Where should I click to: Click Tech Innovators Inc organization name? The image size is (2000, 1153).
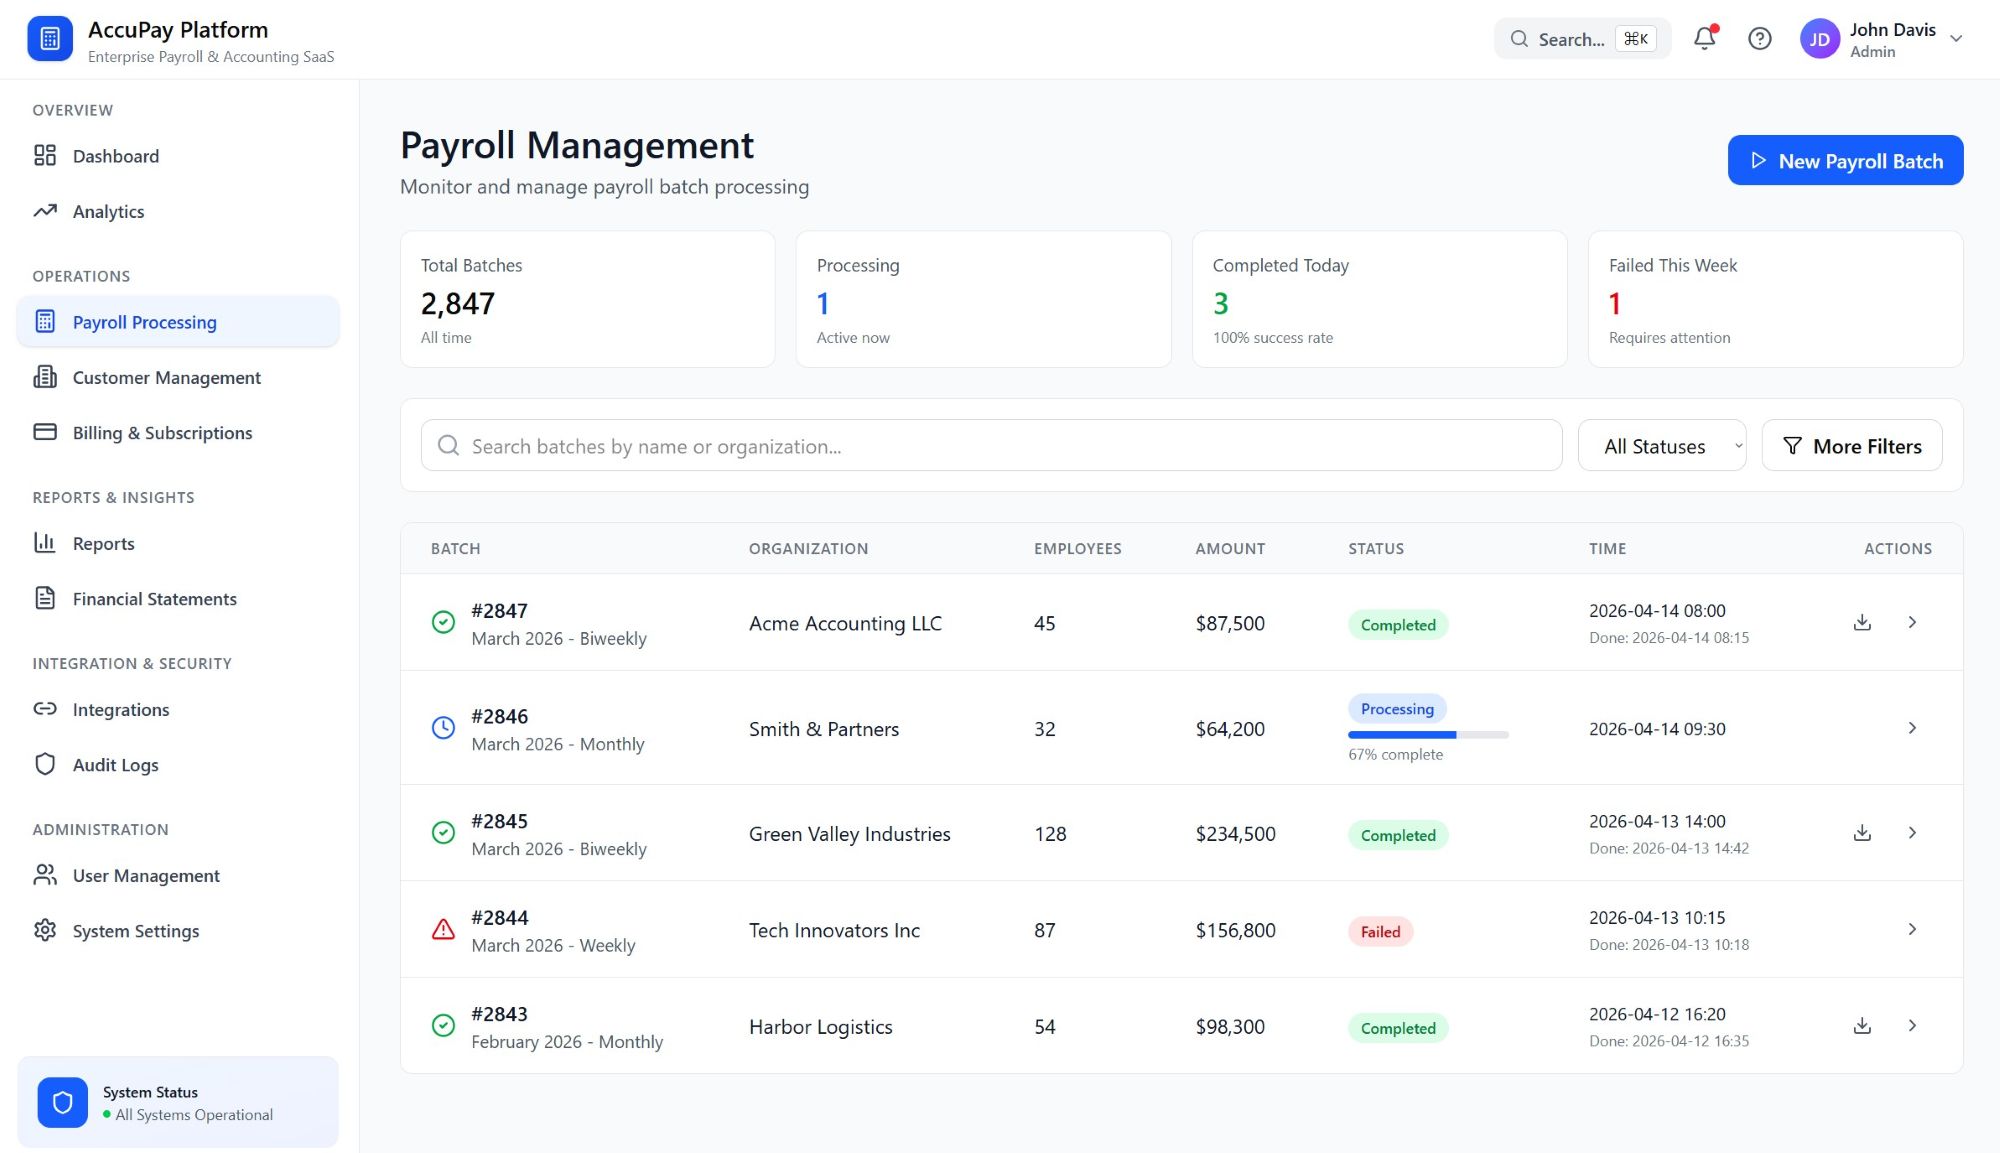[x=834, y=930]
